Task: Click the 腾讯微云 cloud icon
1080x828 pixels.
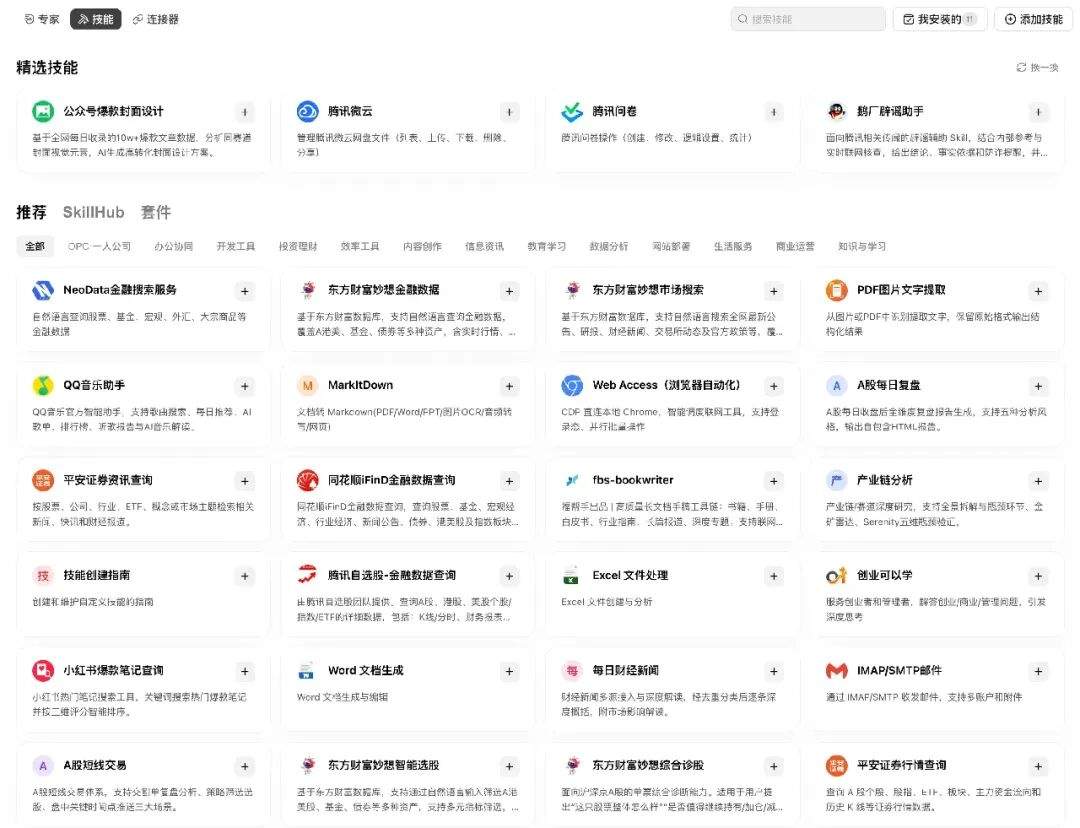Action: point(308,111)
